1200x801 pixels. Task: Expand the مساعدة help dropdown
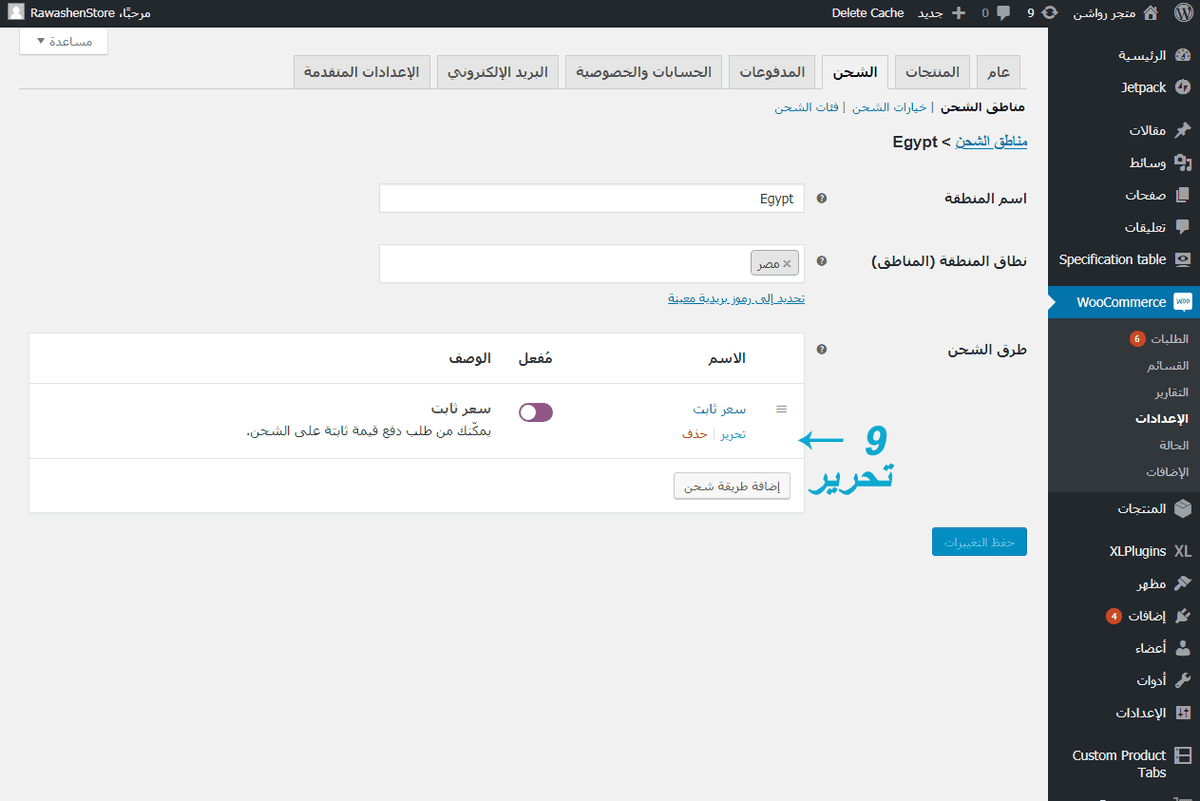coord(64,41)
